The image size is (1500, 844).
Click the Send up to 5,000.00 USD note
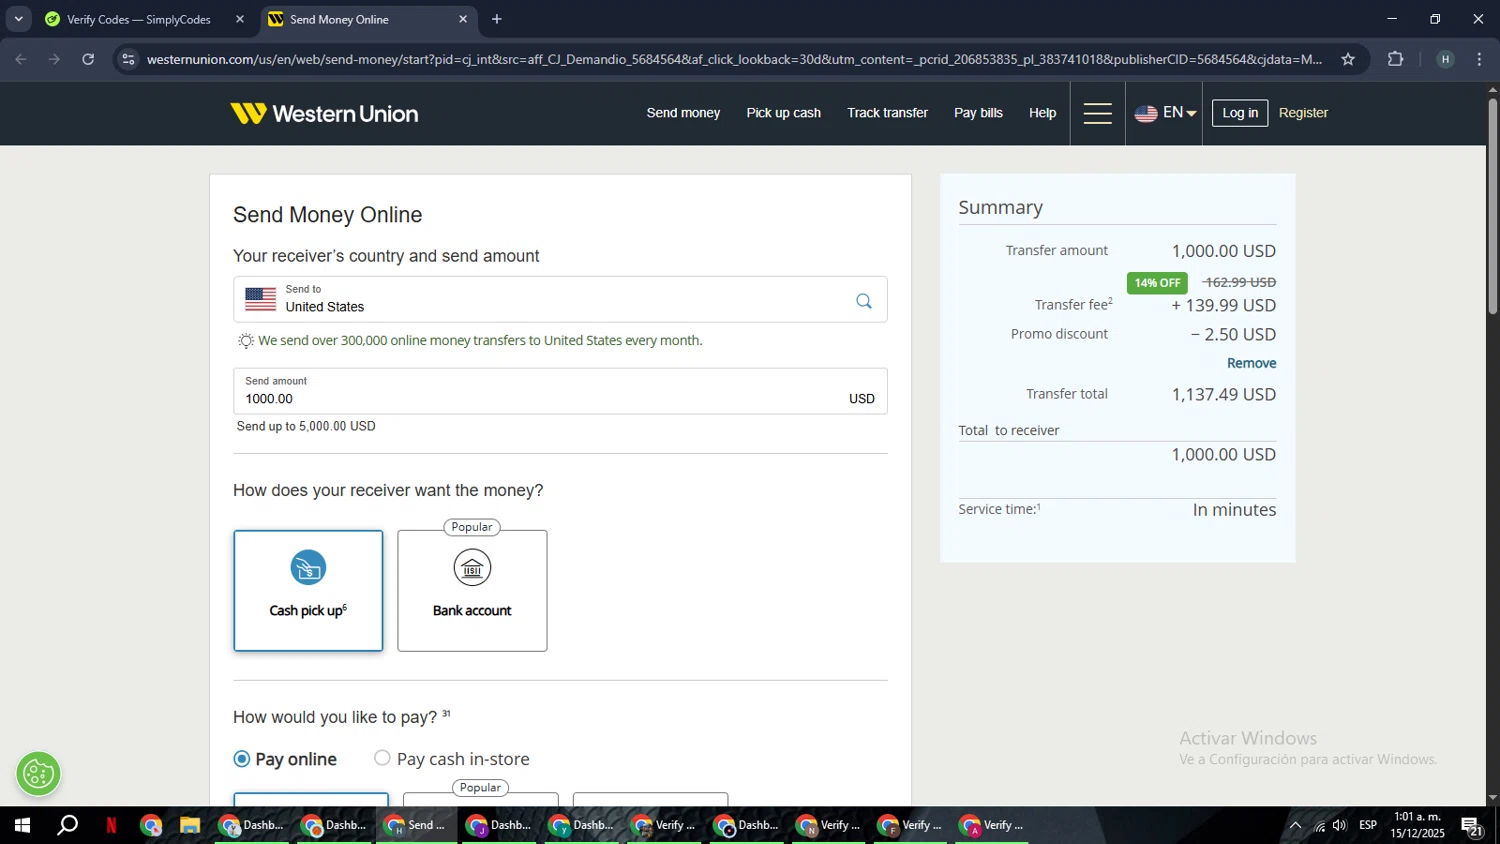point(306,426)
